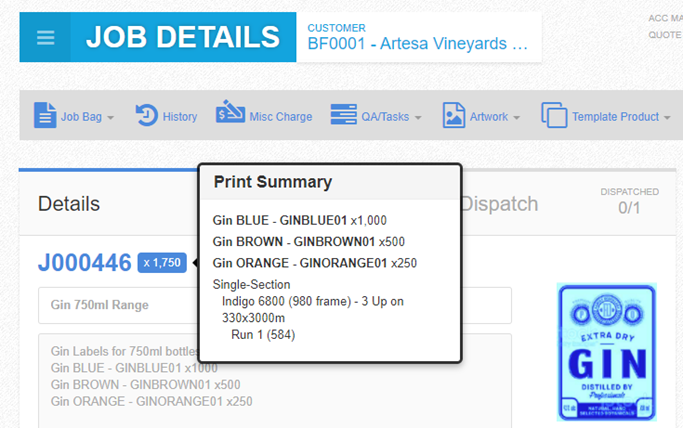The height and width of the screenshot is (428, 683).
Task: Open the hamburger menu icon
Action: click(45, 37)
